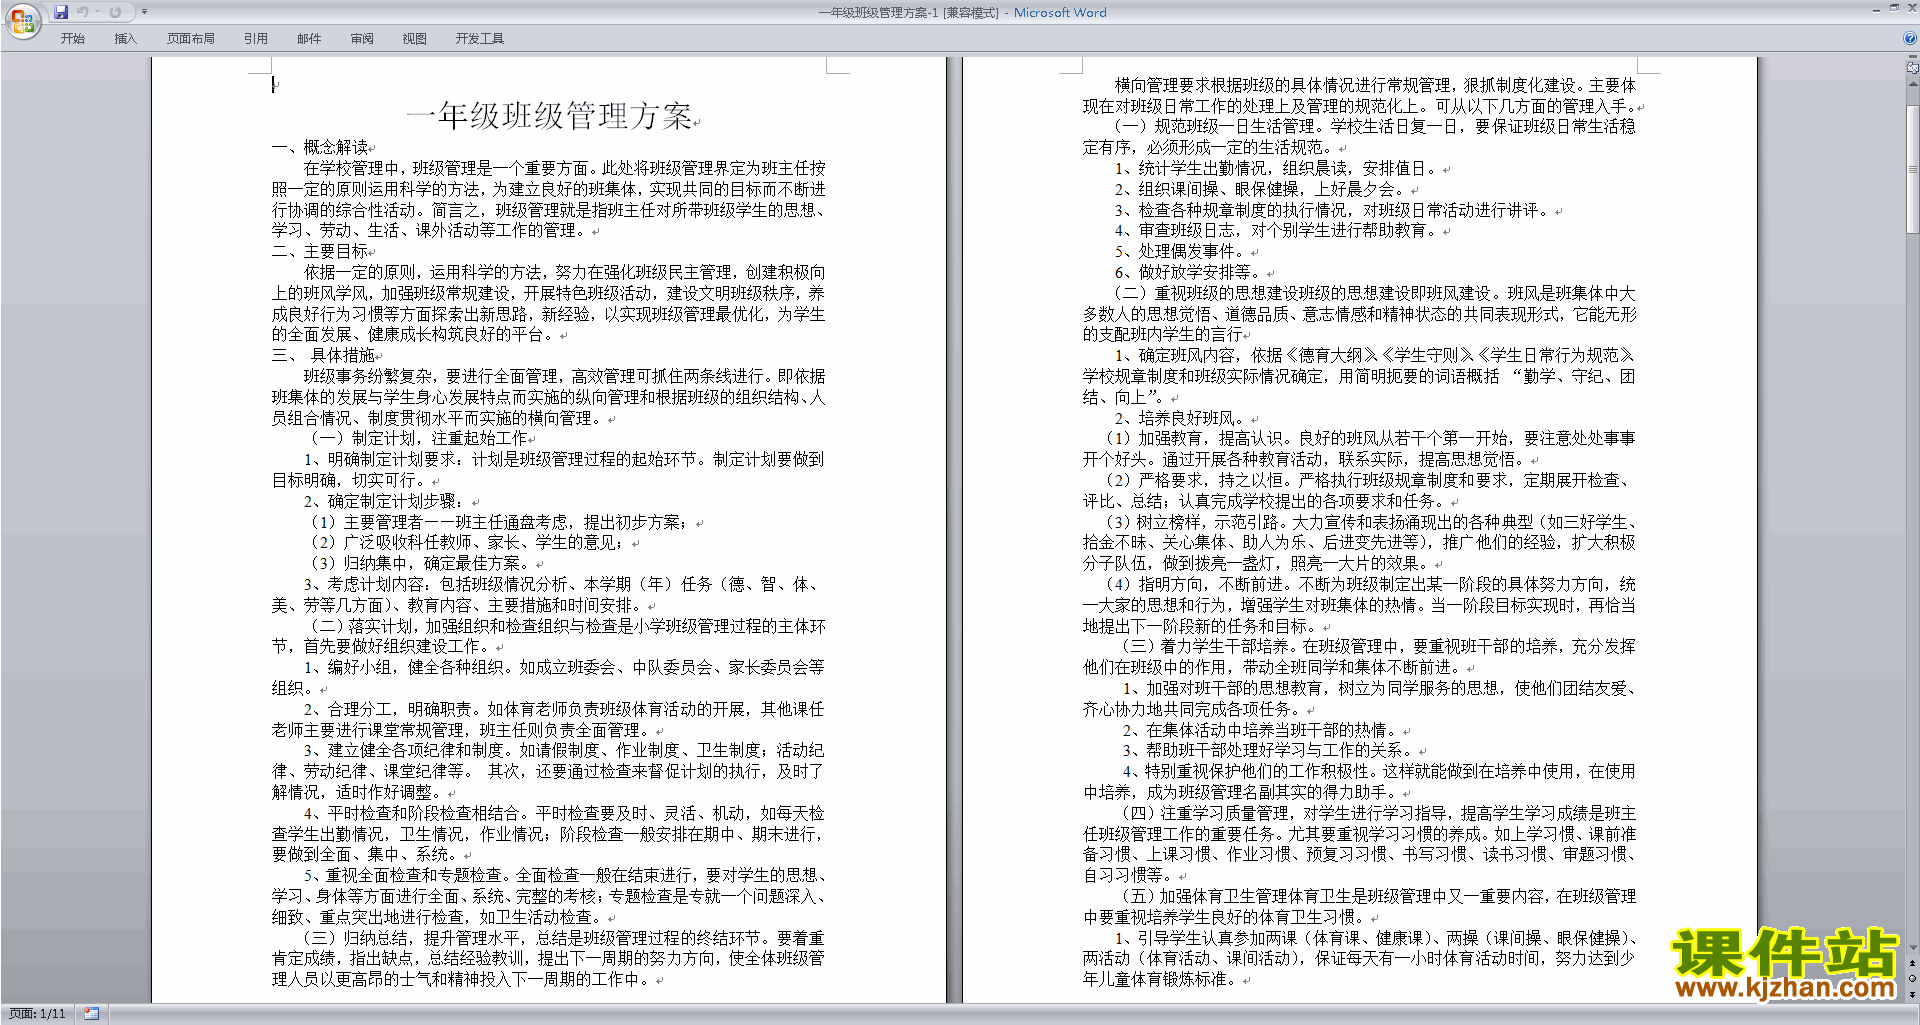Open the 插入 ribbon tab

(125, 38)
